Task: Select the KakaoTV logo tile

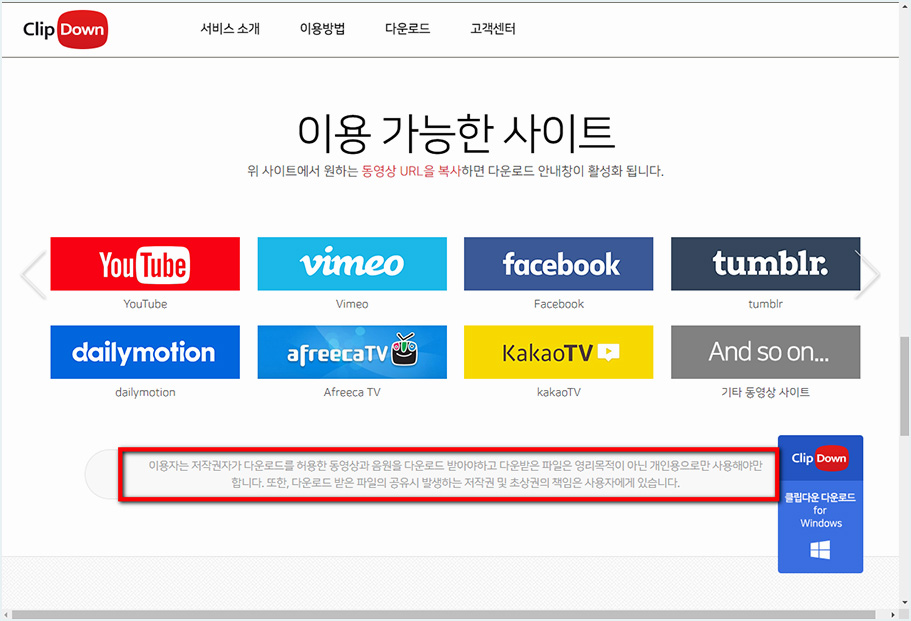Action: tap(558, 352)
